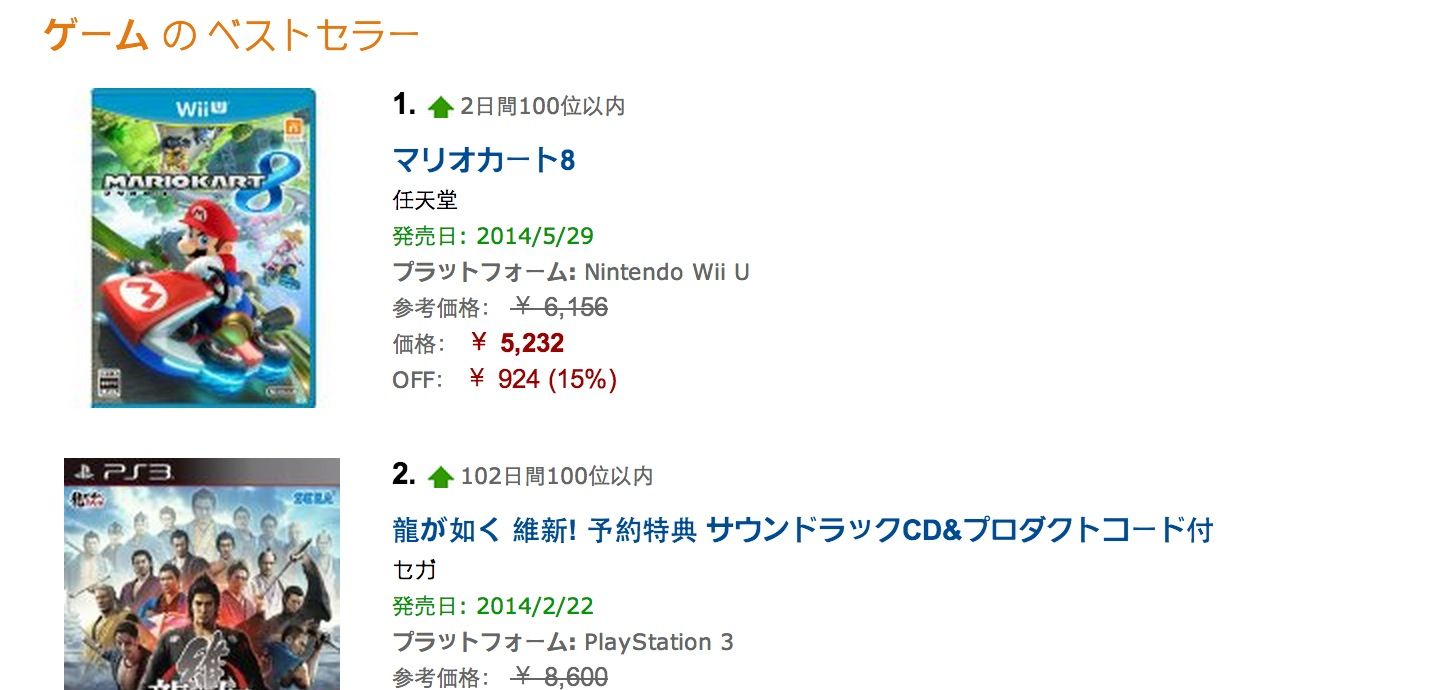
Task: Click the ベストセラー heading text
Action: (x=313, y=36)
